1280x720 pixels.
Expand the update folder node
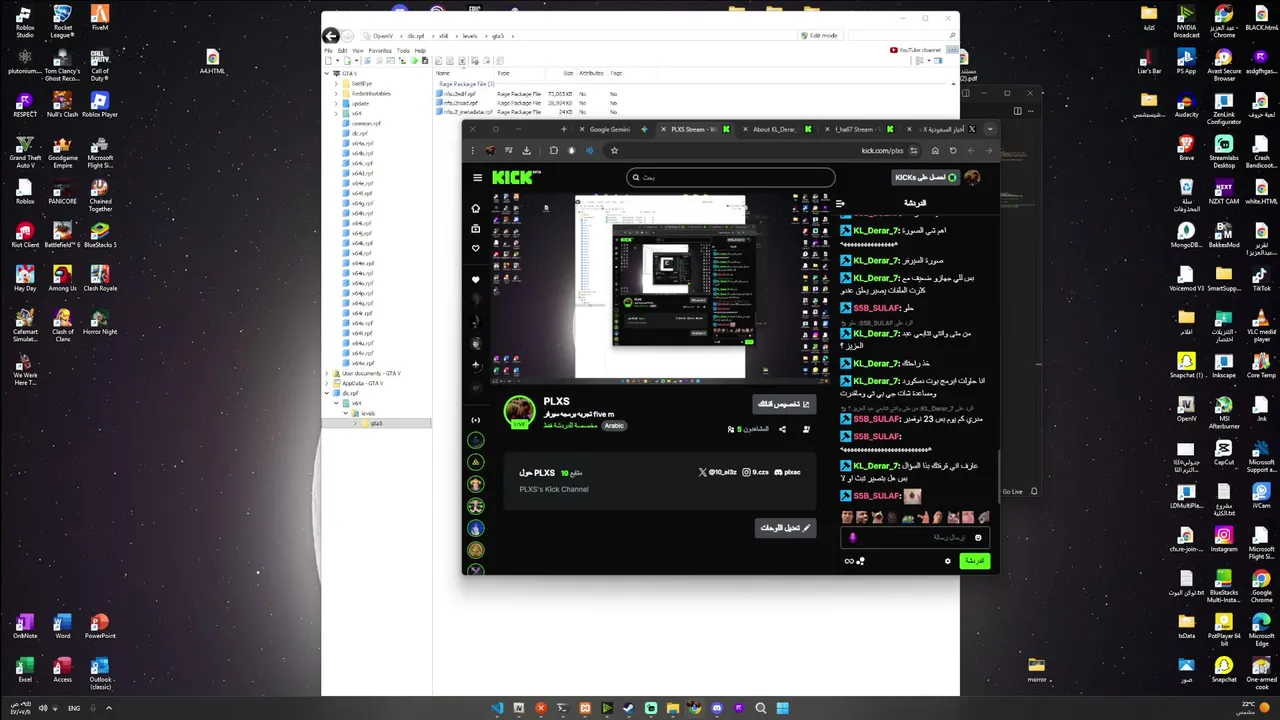click(x=336, y=103)
